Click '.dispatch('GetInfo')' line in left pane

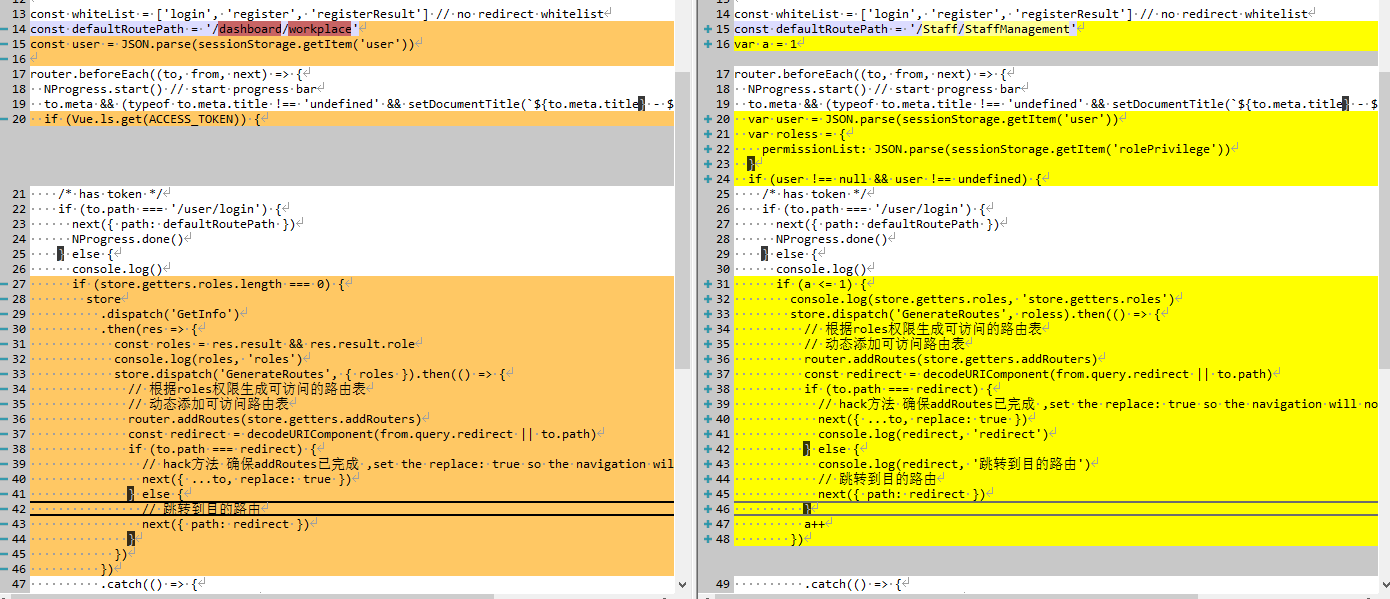pyautogui.click(x=169, y=314)
